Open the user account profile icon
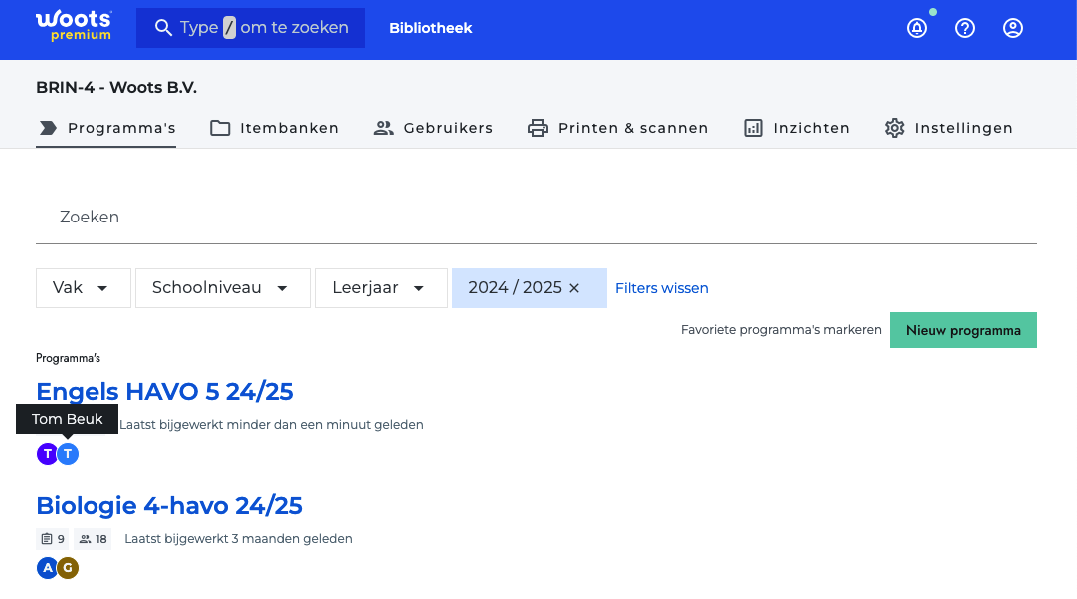The height and width of the screenshot is (599, 1077). (1013, 28)
